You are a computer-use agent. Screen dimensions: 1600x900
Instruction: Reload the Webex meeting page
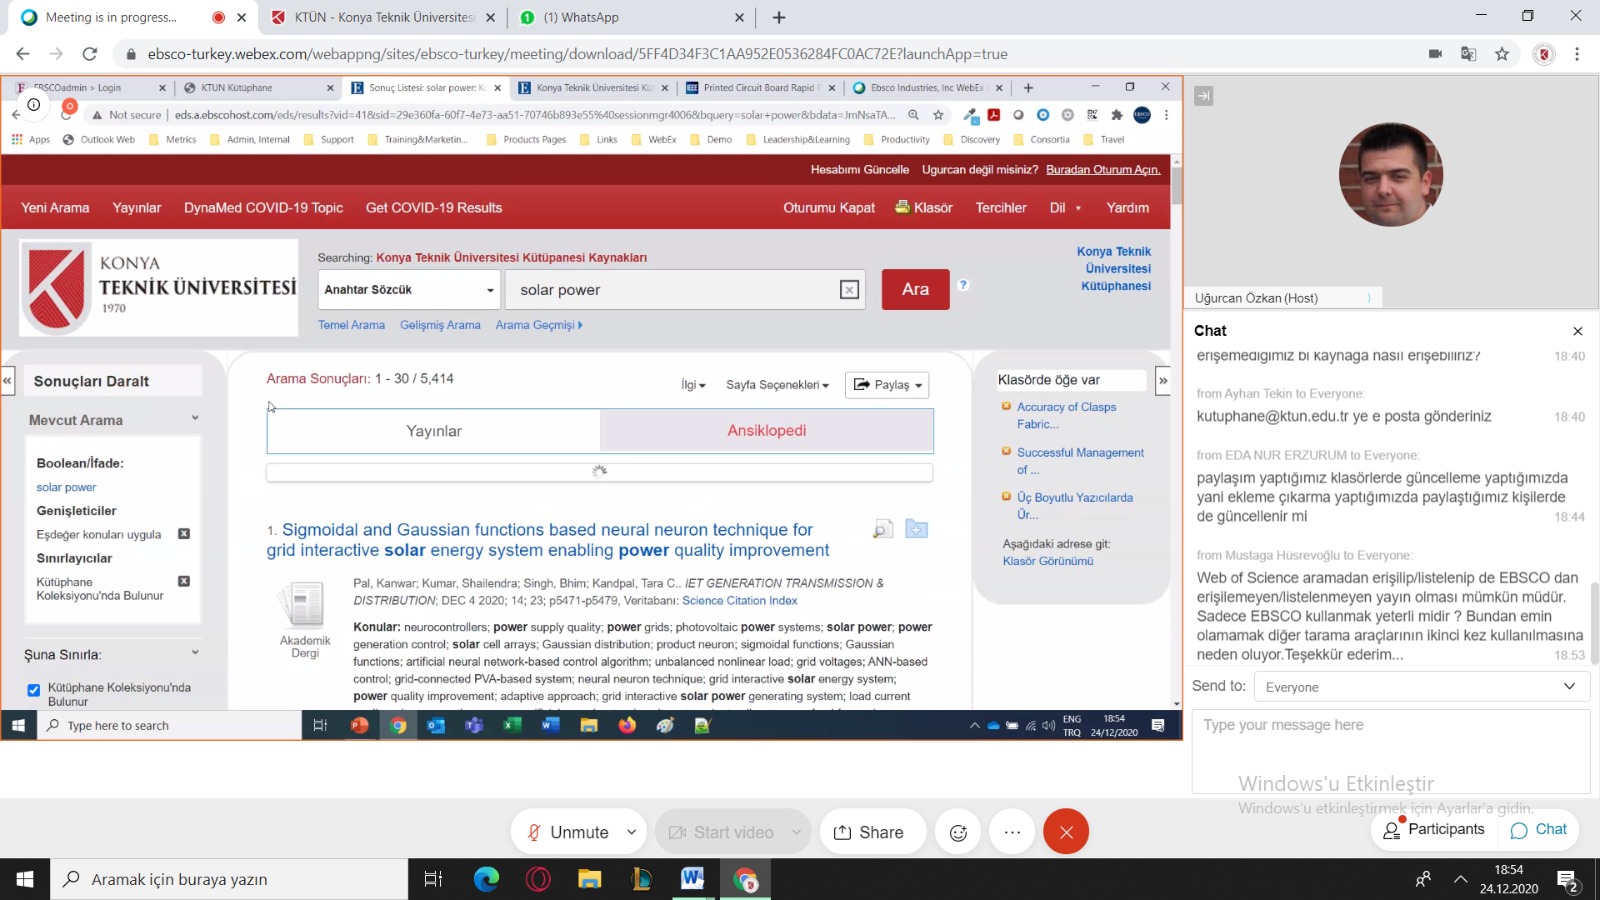pos(90,54)
